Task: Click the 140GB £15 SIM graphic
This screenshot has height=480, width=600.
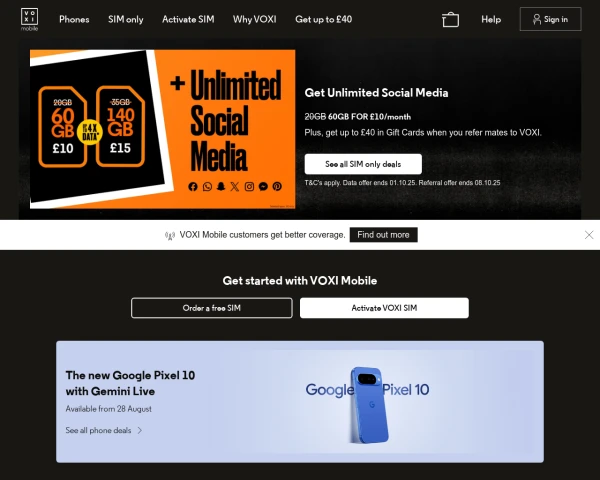Action: click(120, 126)
